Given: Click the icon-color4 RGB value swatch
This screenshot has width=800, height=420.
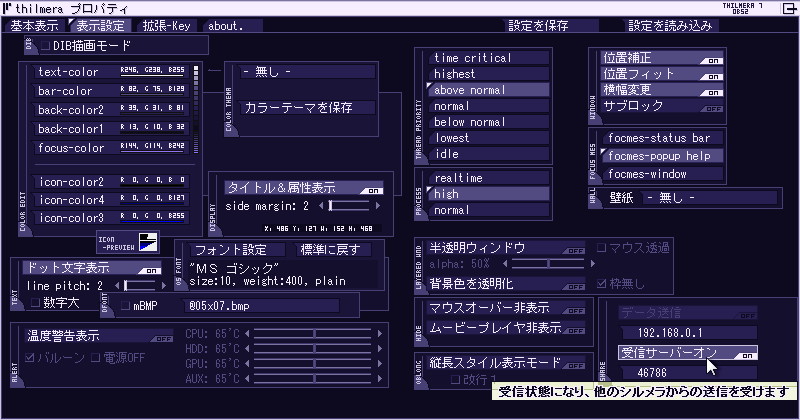Looking at the screenshot, I should pyautogui.click(x=153, y=199).
